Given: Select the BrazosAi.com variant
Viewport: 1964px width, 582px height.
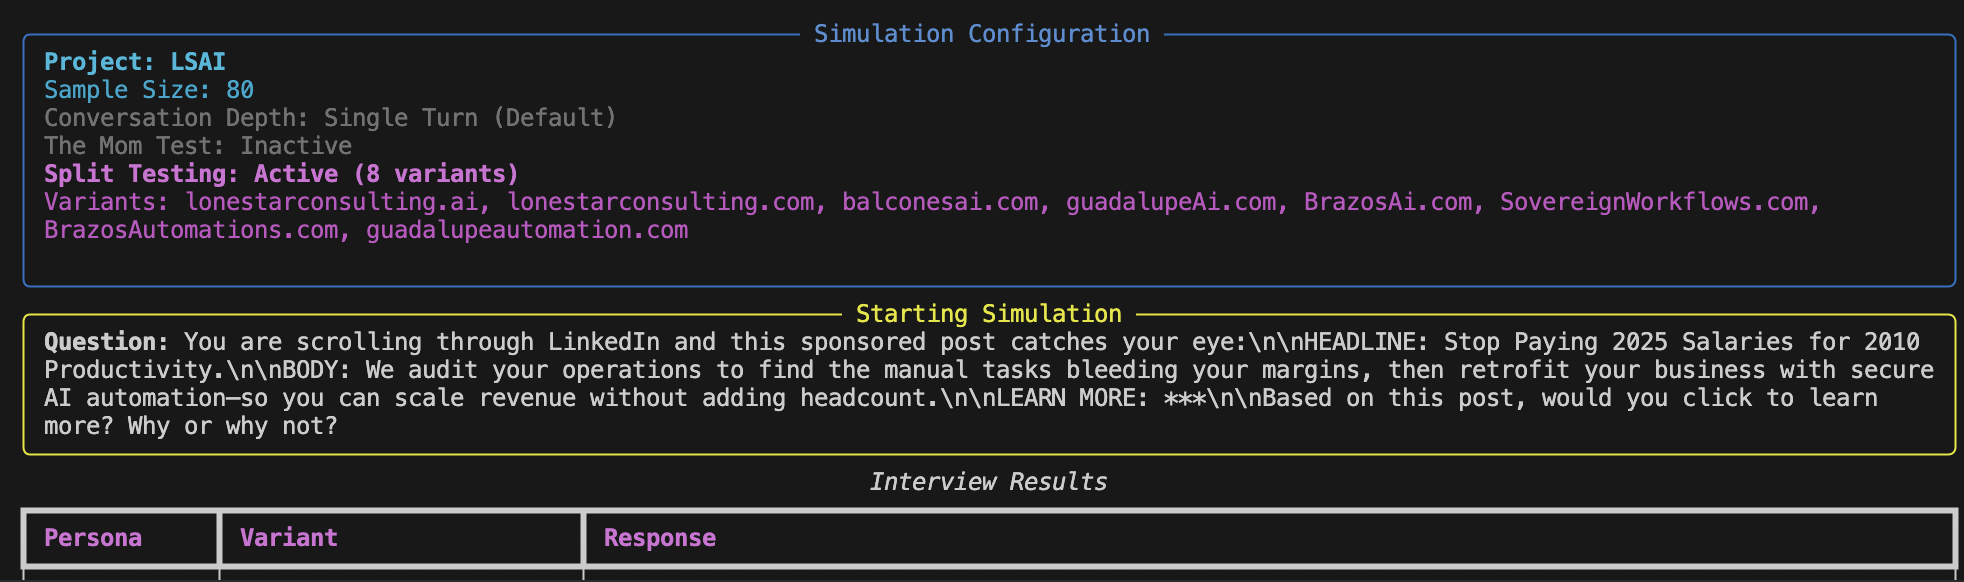Looking at the screenshot, I should pyautogui.click(x=1387, y=202).
